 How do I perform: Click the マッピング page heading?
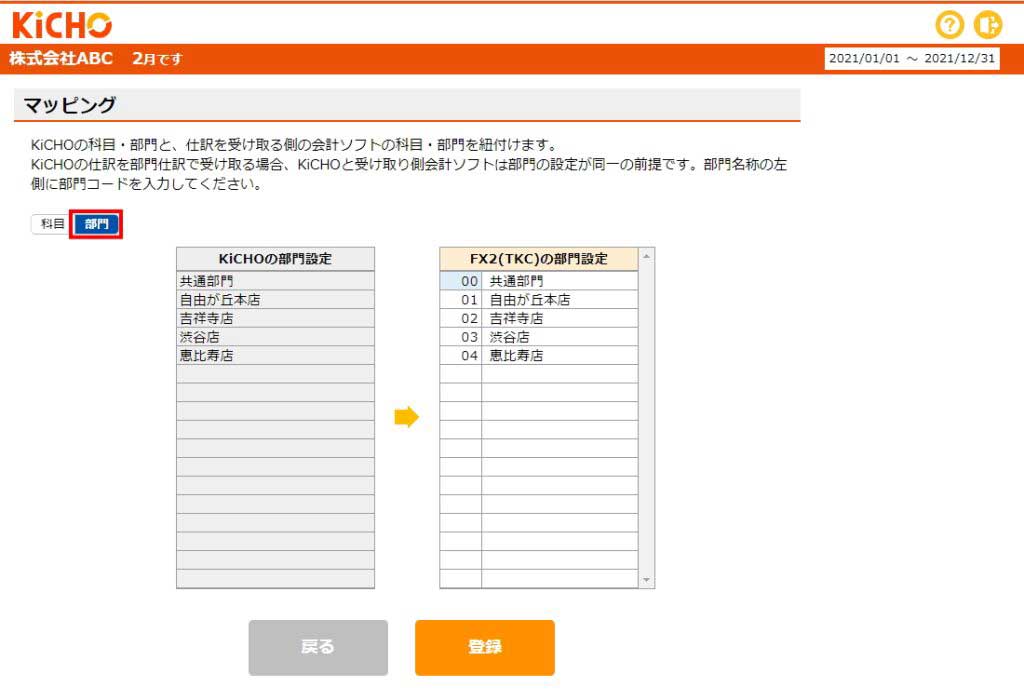pos(70,105)
